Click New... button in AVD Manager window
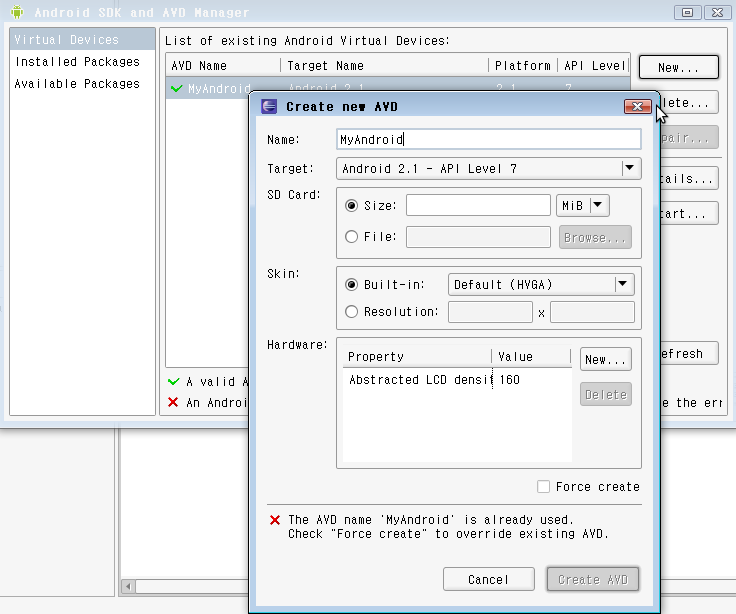The width and height of the screenshot is (736, 614). pyautogui.click(x=679, y=68)
